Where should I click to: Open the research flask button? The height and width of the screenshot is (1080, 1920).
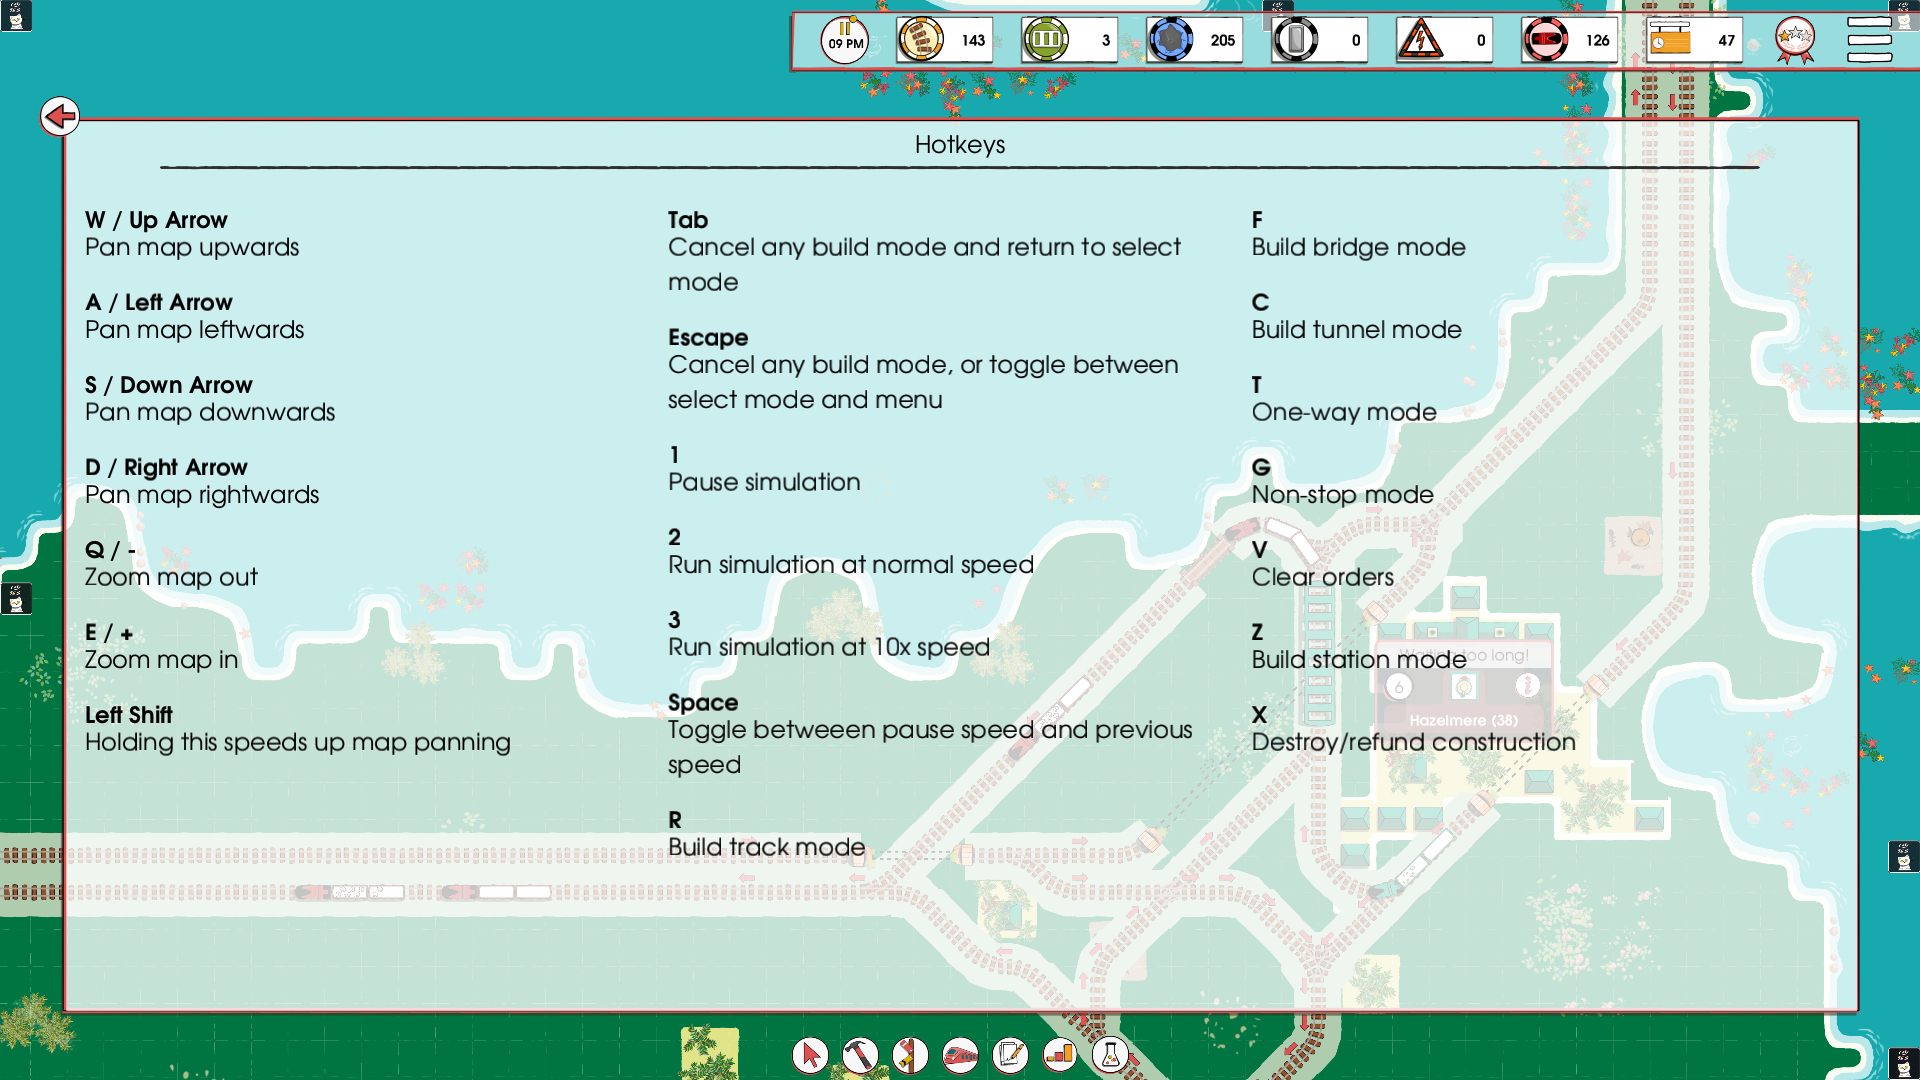pyautogui.click(x=1110, y=1054)
